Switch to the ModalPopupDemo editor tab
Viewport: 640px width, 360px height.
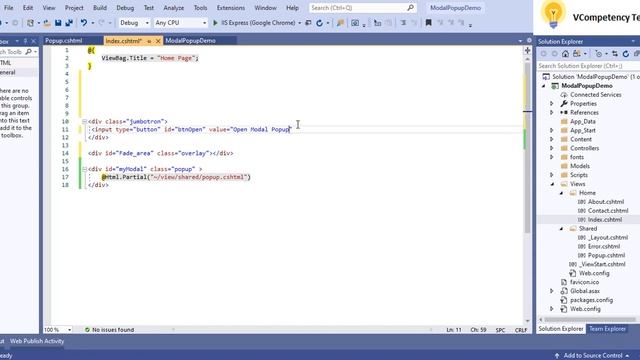[191, 41]
